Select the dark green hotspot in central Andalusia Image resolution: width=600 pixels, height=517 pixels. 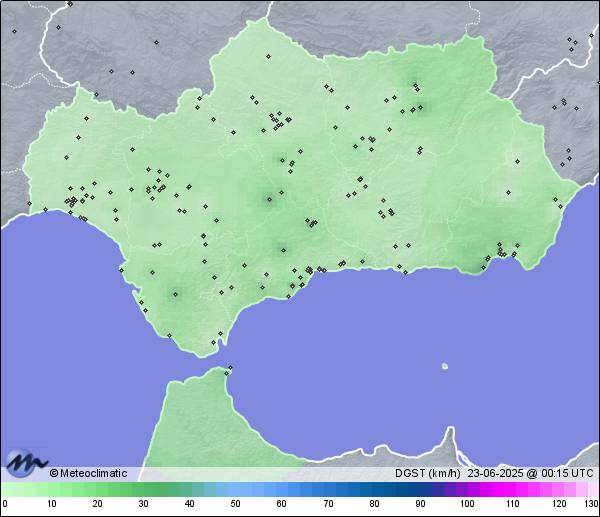click(268, 198)
